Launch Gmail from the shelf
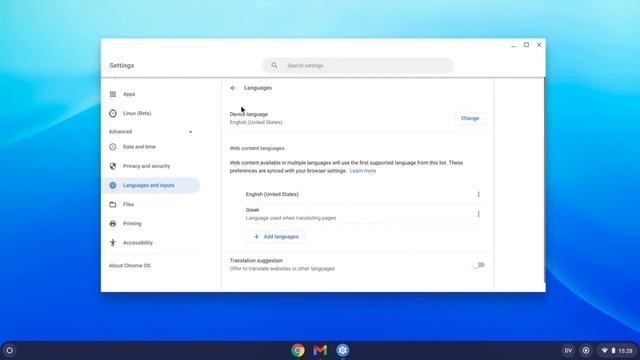The height and width of the screenshot is (360, 640). tap(320, 350)
